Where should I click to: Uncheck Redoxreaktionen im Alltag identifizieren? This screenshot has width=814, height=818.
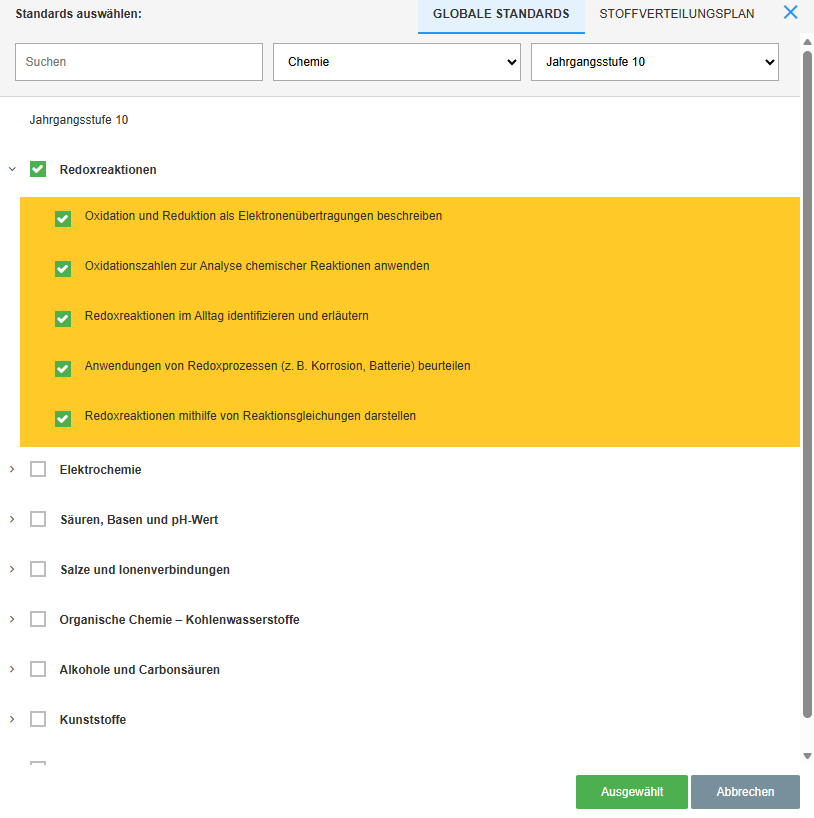pos(63,318)
